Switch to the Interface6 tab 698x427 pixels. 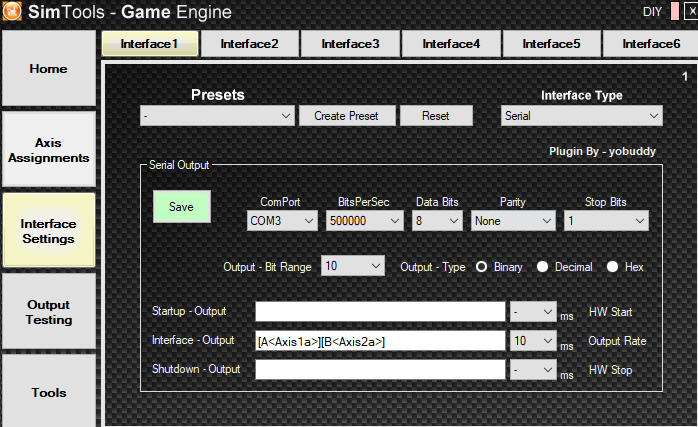650,44
